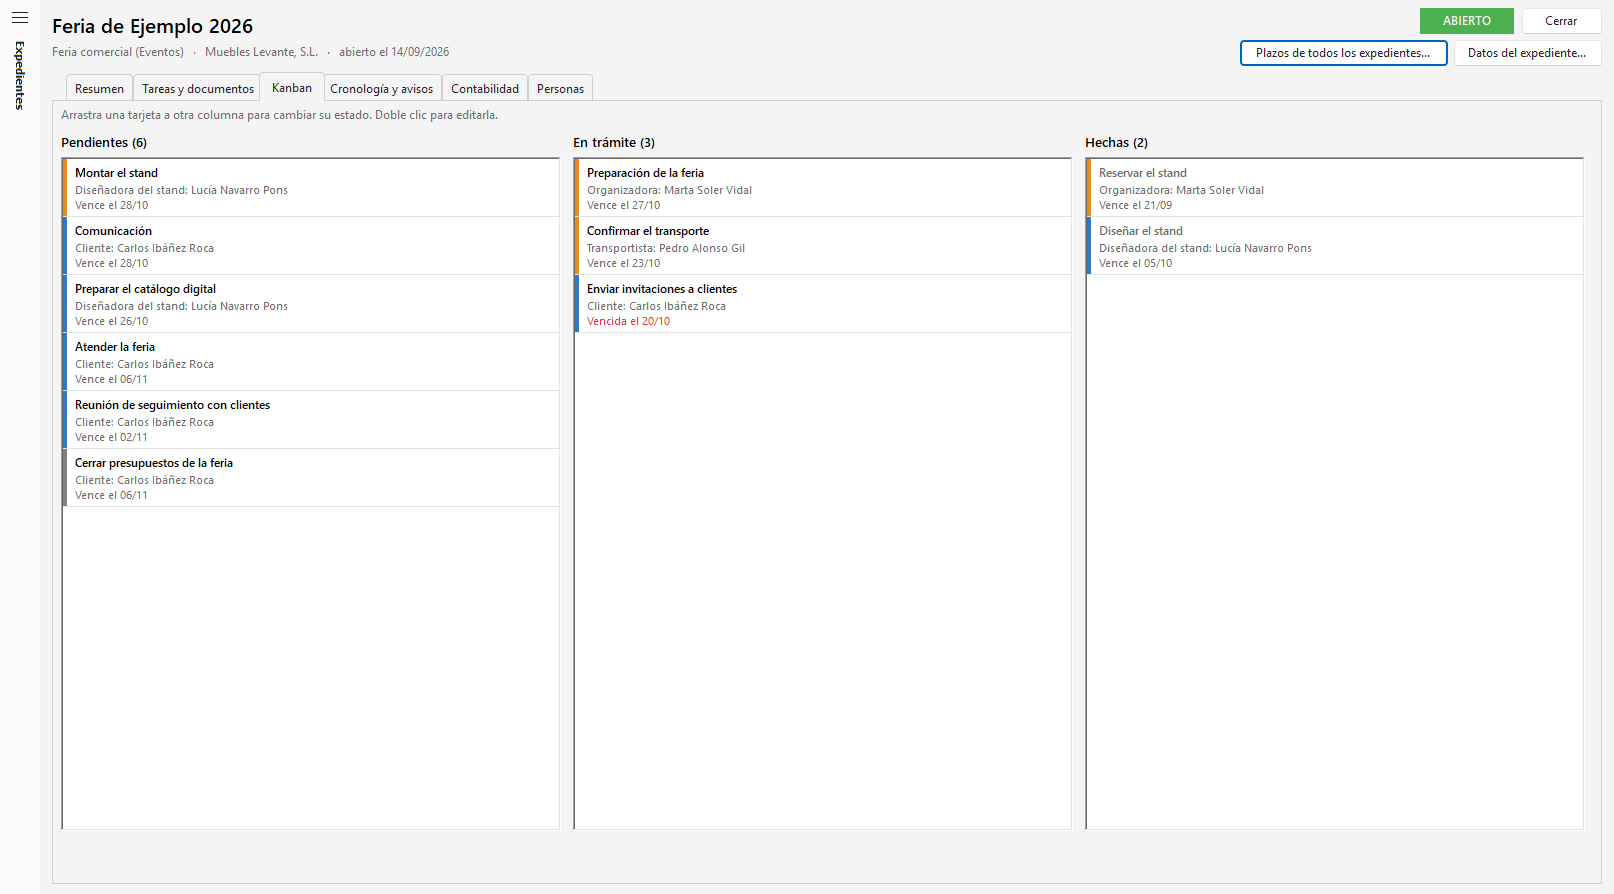The height and width of the screenshot is (894, 1614).
Task: Select Cerrar presupuestos de la feria card
Action: [311, 478]
